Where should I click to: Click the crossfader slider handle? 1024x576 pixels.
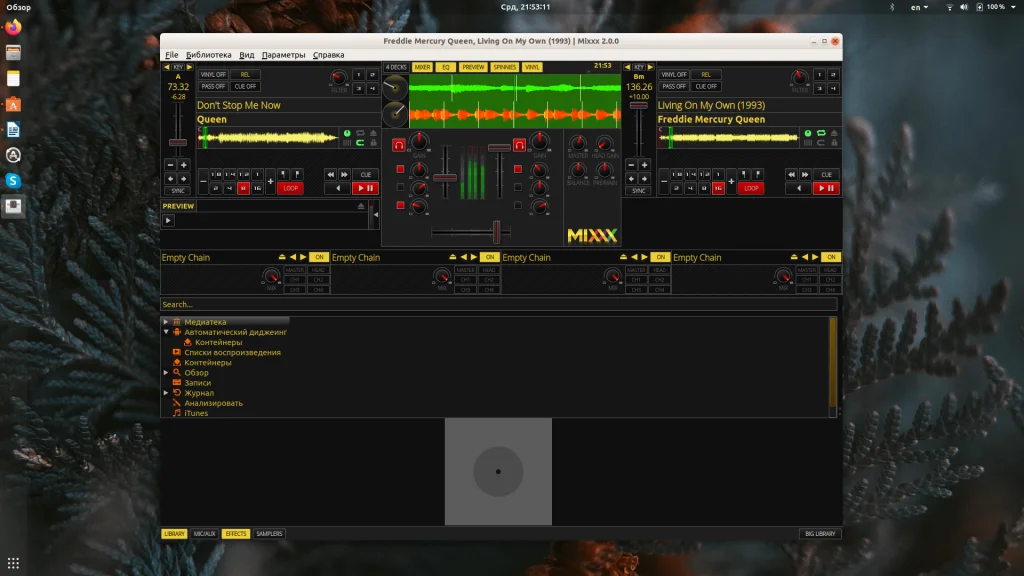tap(495, 231)
